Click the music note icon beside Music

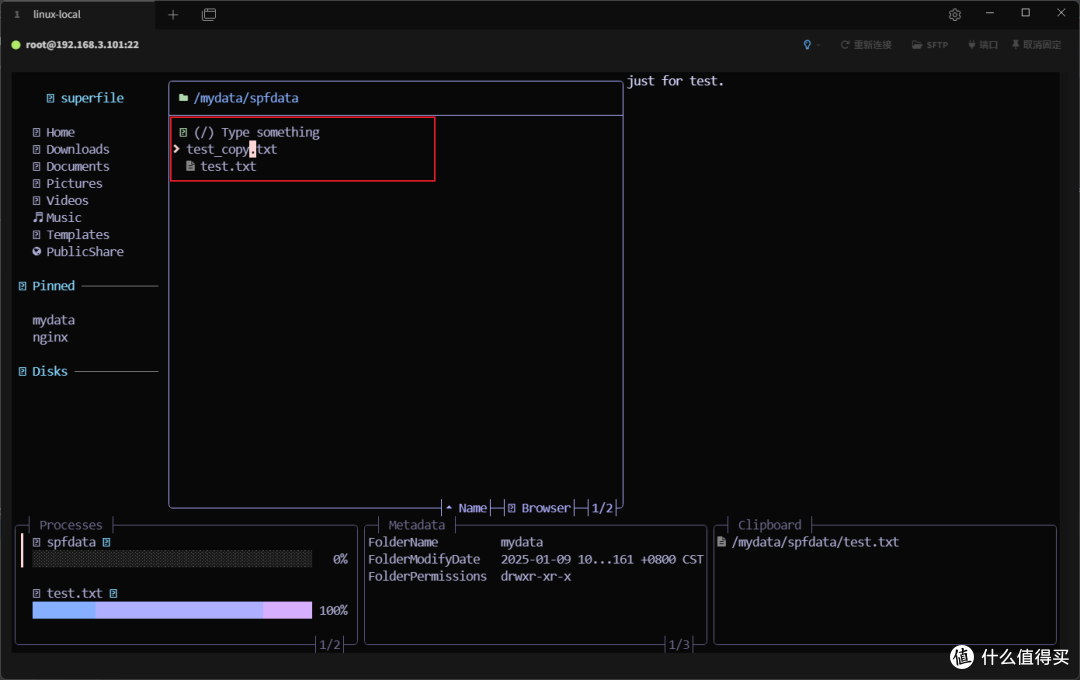tap(38, 217)
